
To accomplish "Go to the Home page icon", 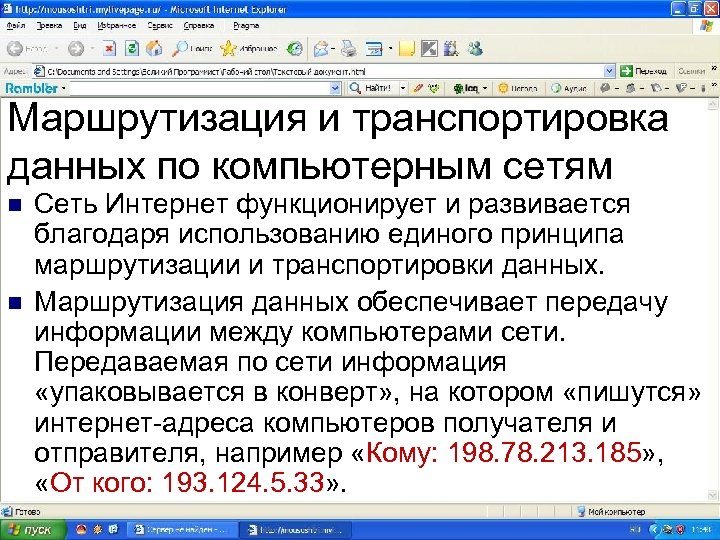I will tap(154, 48).
